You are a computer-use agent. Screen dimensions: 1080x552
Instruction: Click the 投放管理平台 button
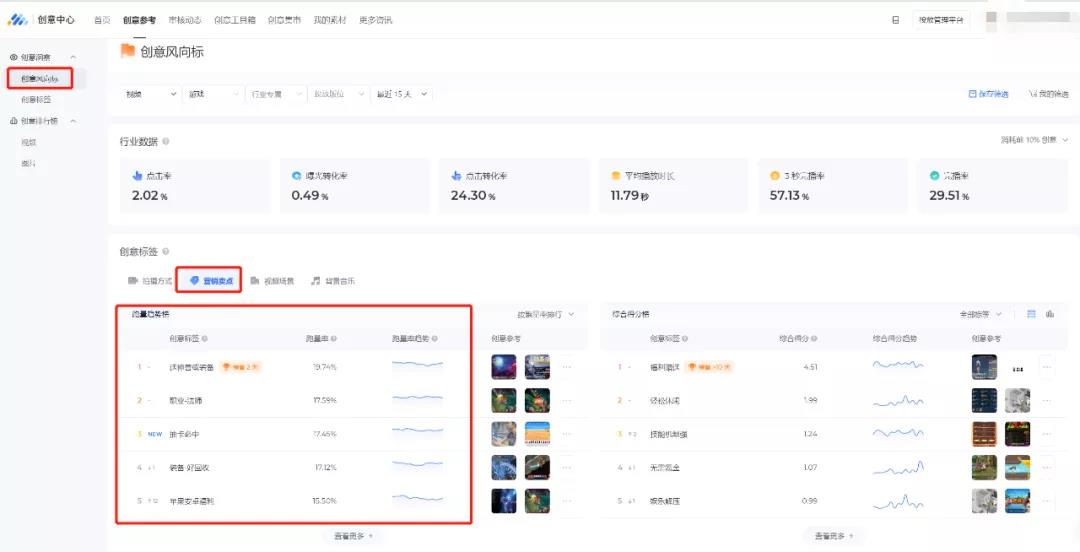[942, 20]
